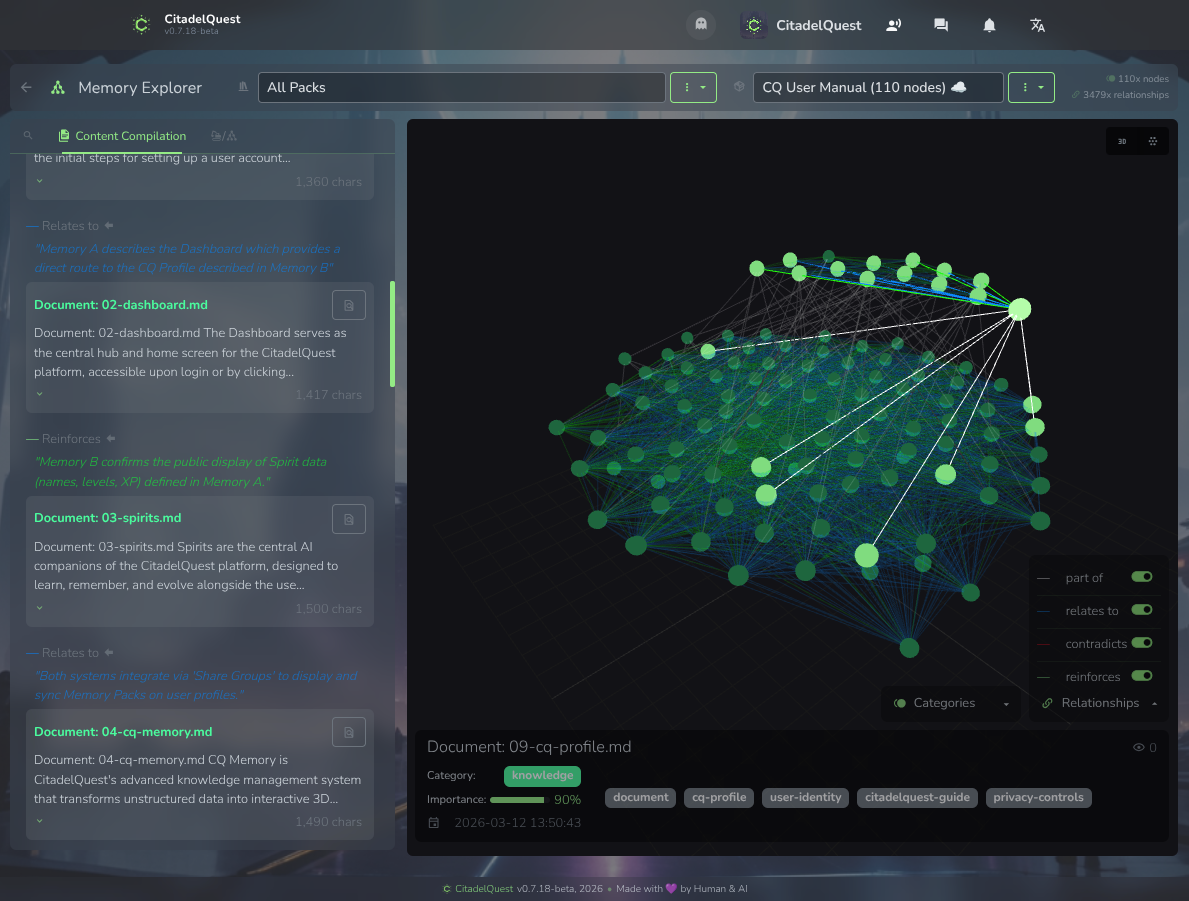Open the language translation icon
This screenshot has width=1189, height=901.
click(x=1037, y=25)
